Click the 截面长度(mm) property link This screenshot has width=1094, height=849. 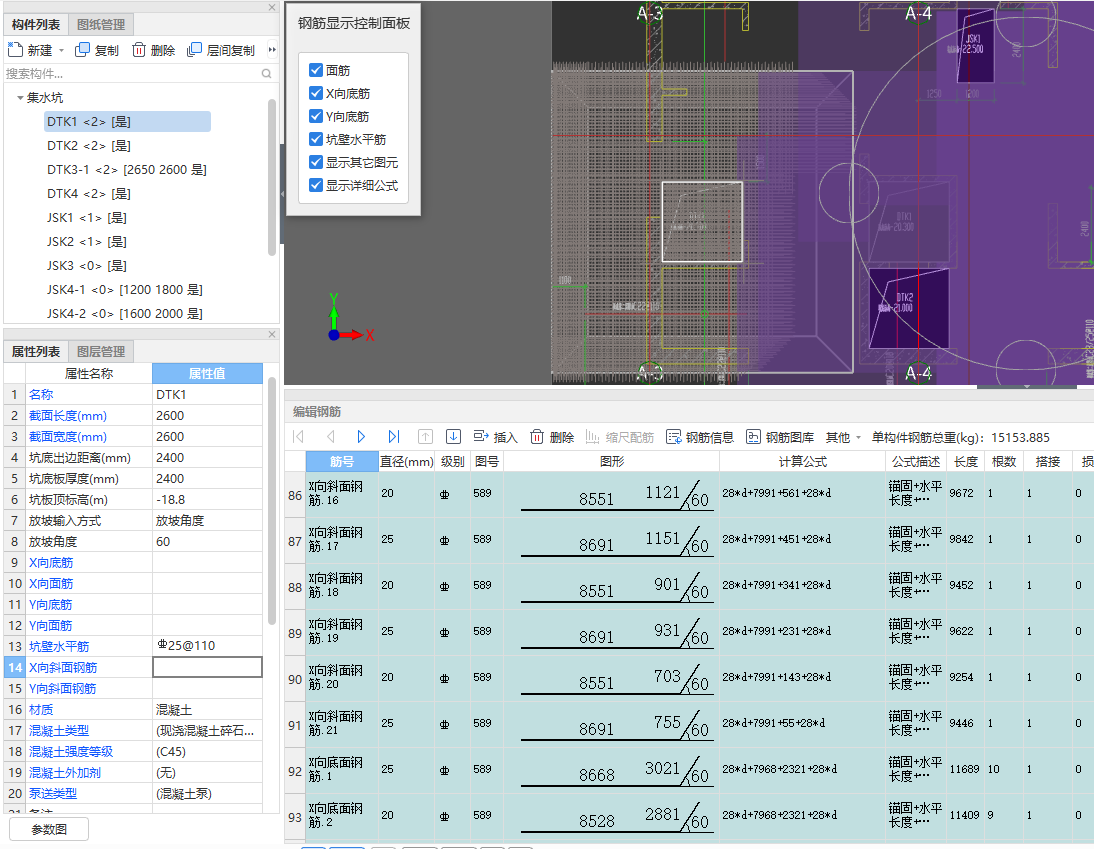pos(68,416)
